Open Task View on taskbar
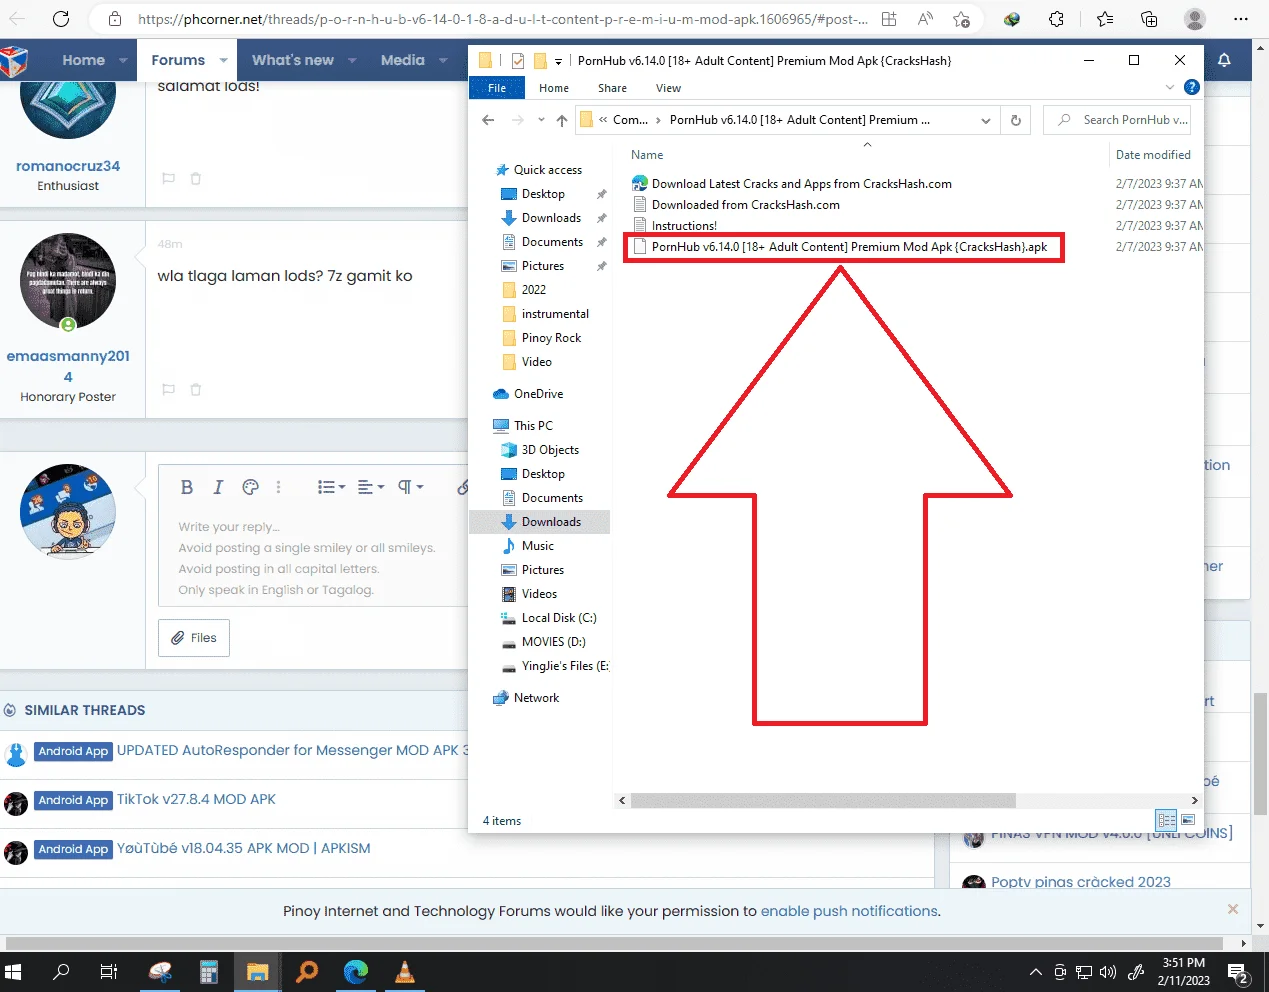Viewport: 1269px width, 992px height. pos(109,971)
